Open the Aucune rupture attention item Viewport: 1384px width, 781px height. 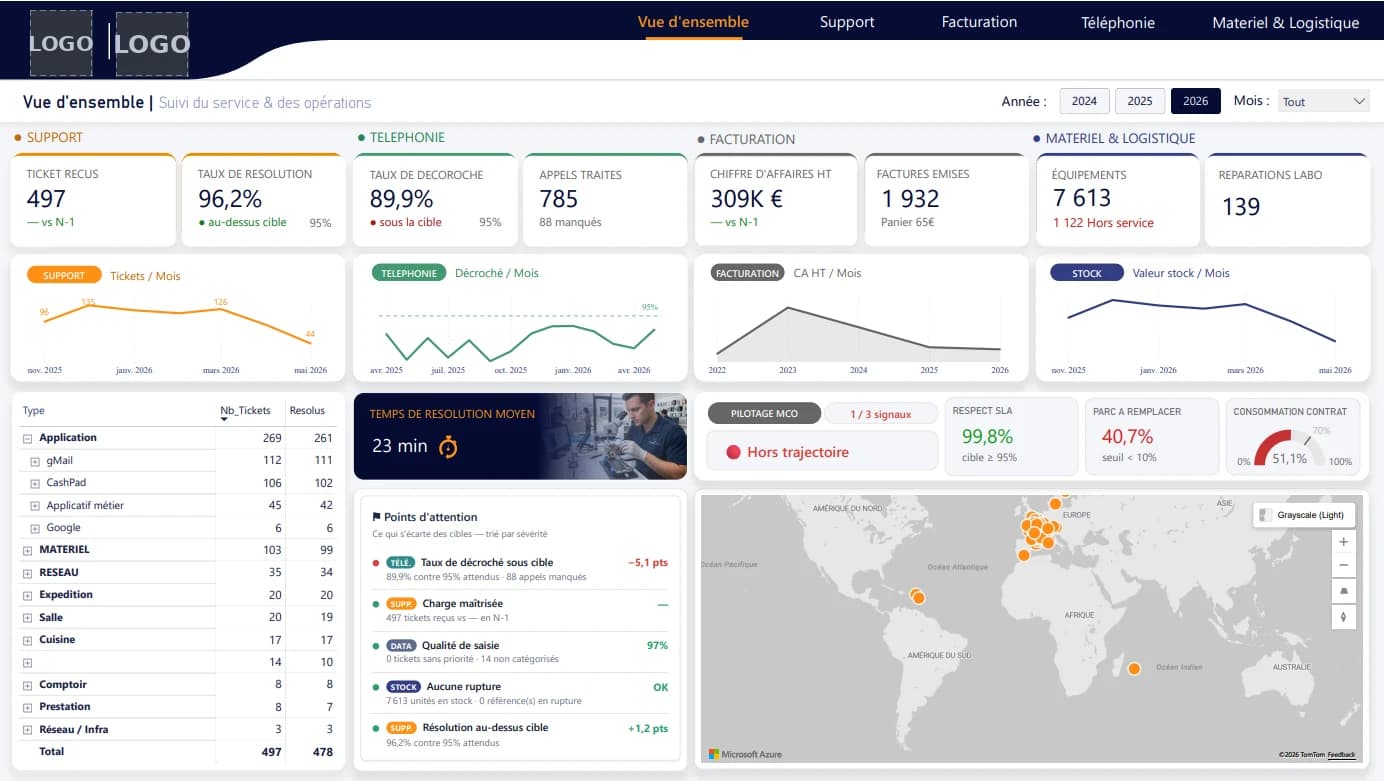pyautogui.click(x=520, y=693)
